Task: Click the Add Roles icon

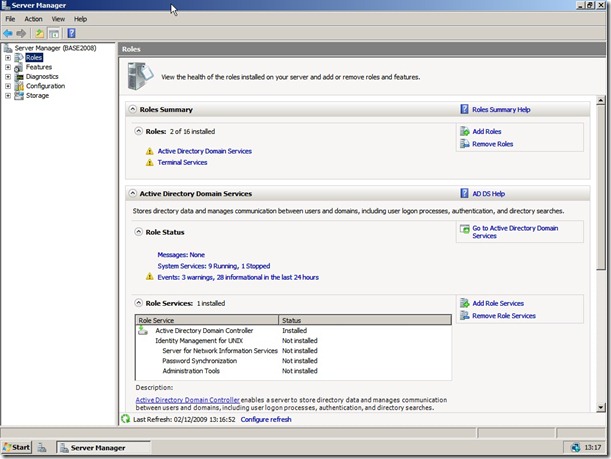Action: 464,131
